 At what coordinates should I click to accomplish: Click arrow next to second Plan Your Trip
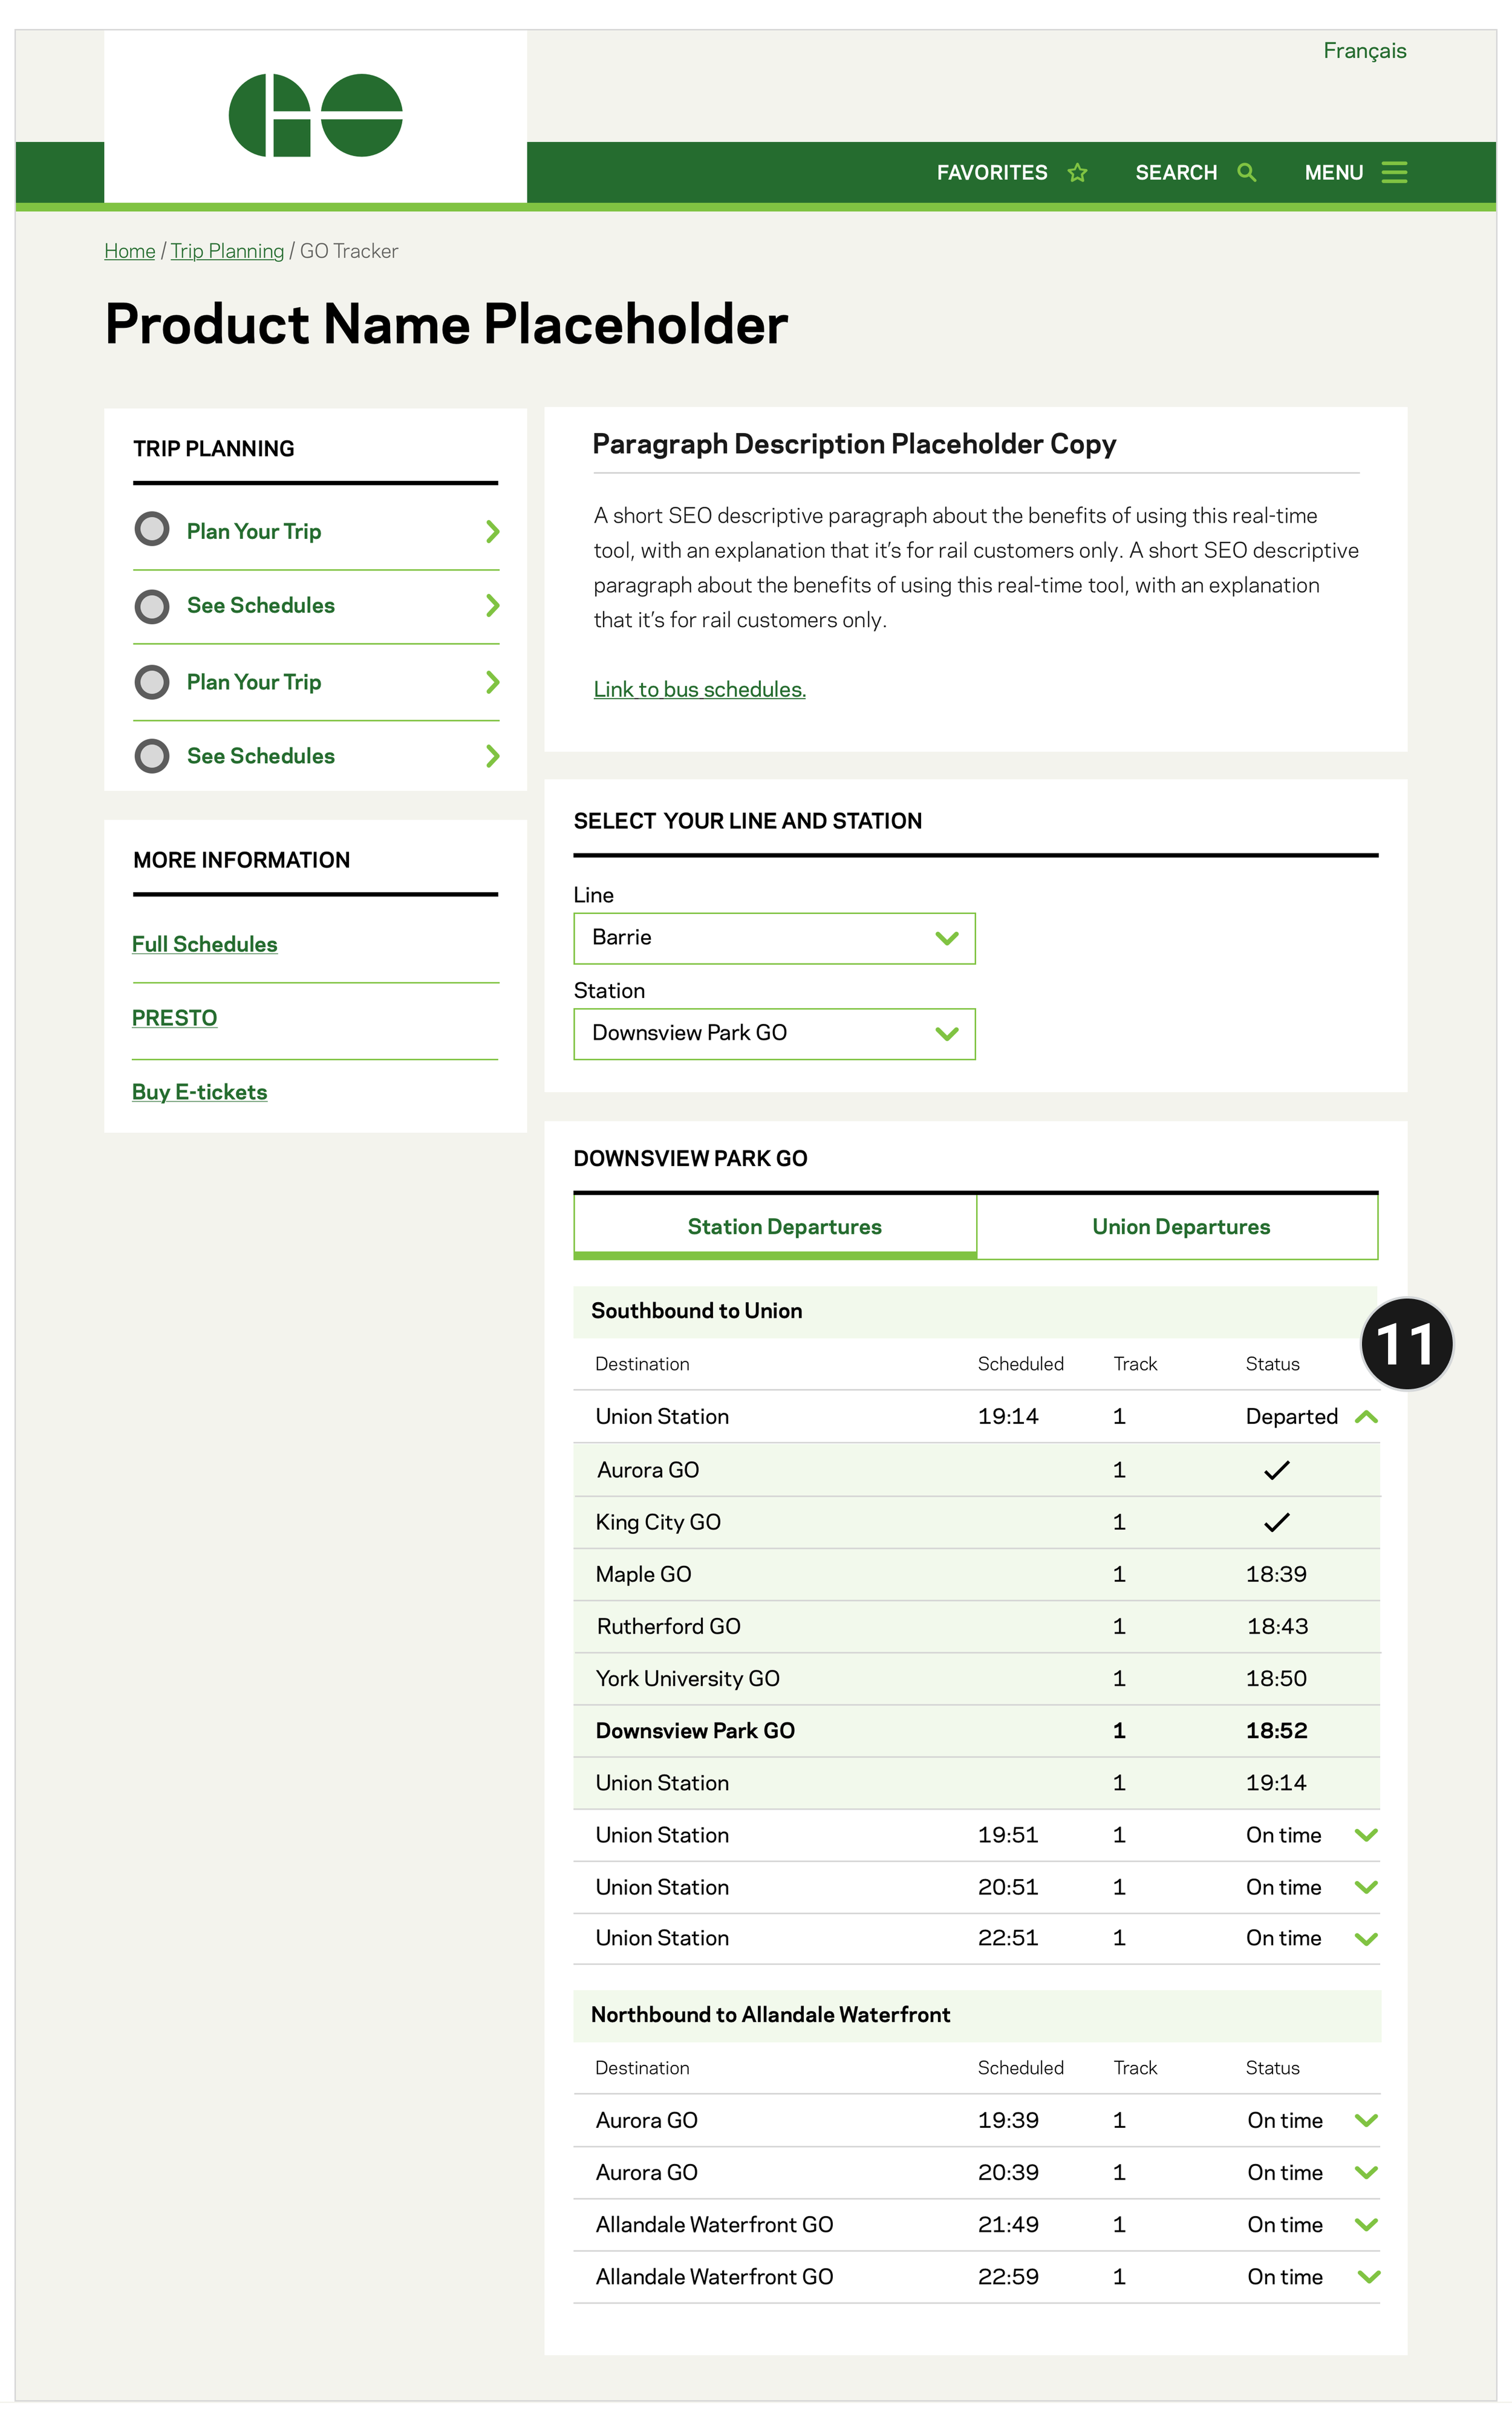click(x=492, y=682)
